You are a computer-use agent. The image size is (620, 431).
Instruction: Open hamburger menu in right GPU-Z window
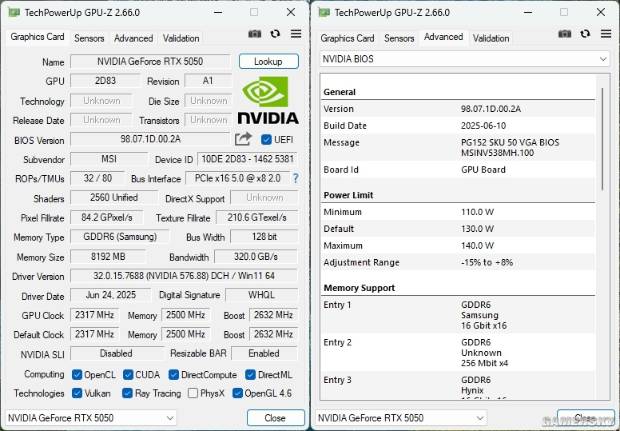point(606,34)
